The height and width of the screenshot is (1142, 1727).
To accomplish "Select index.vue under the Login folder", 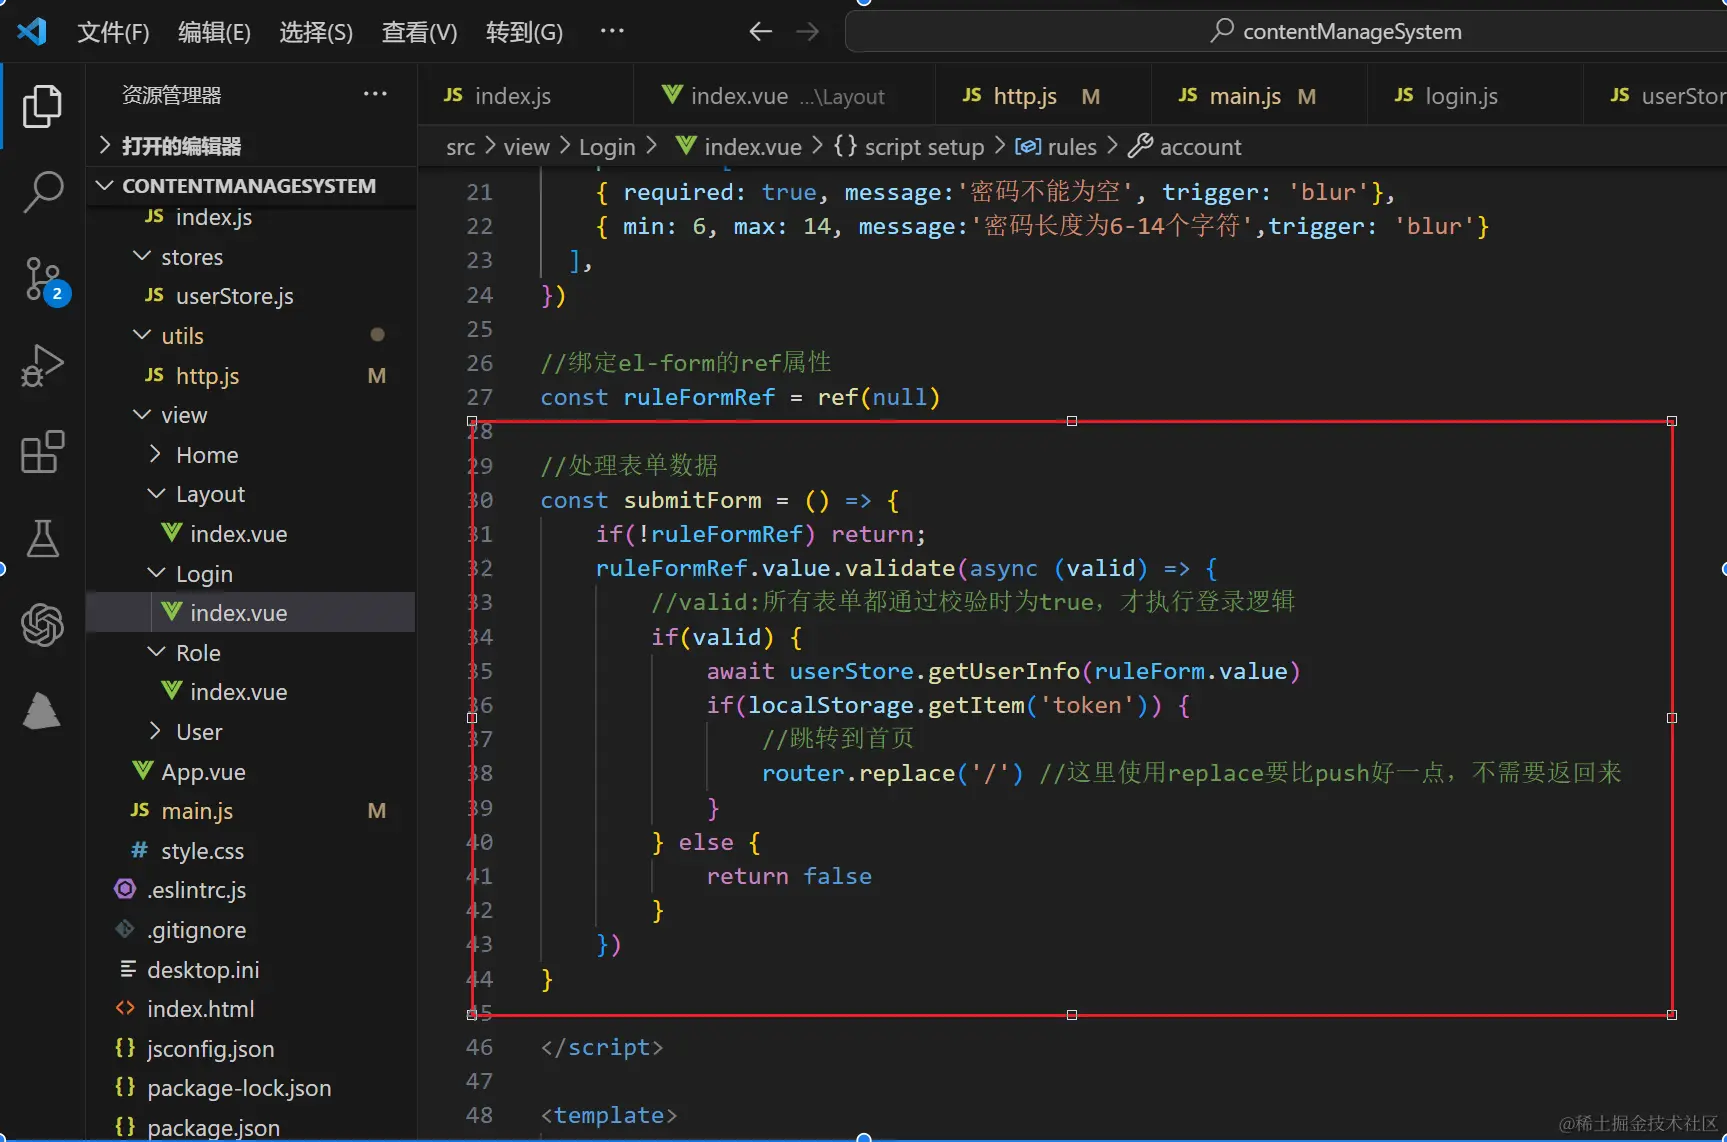I will tap(250, 613).
